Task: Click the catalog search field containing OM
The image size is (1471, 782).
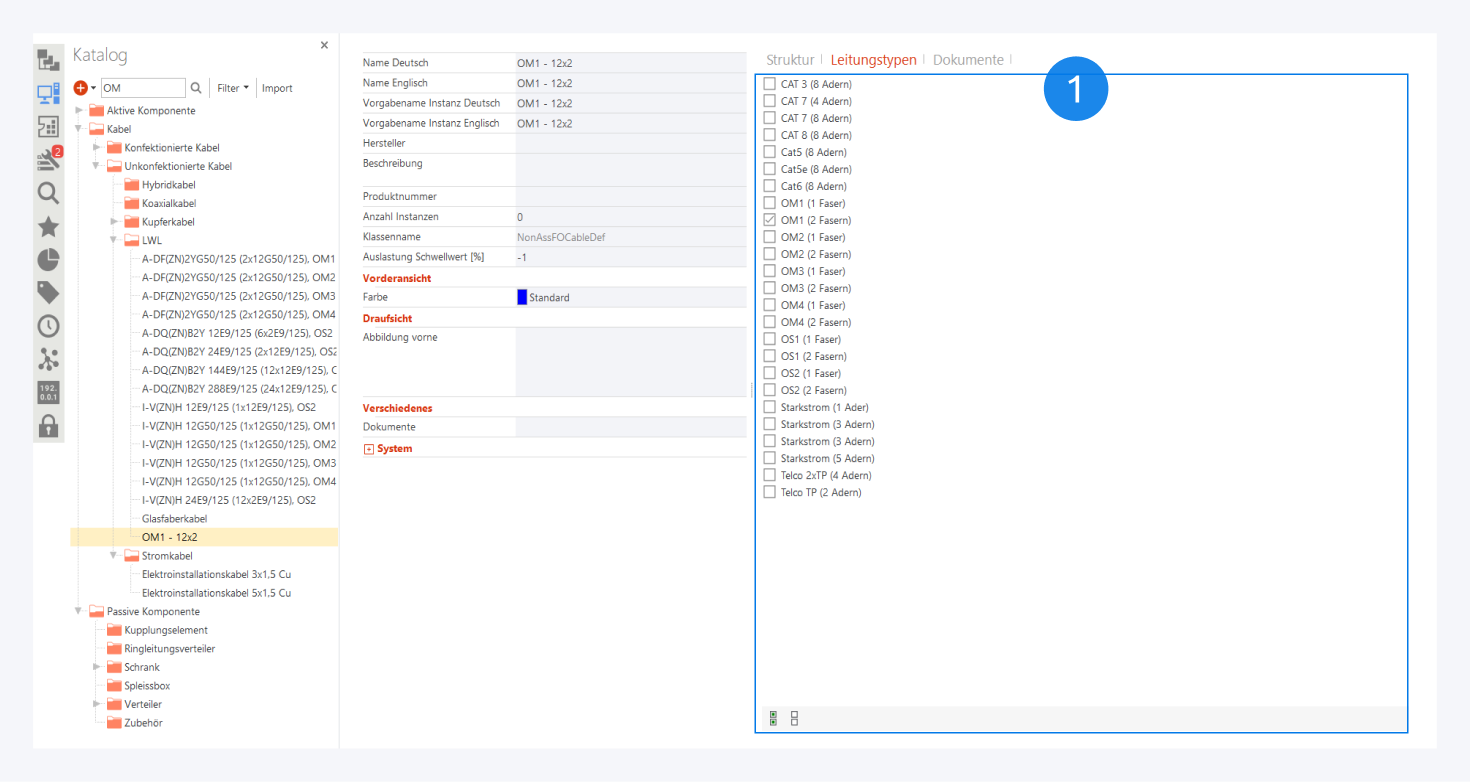Action: click(x=142, y=88)
